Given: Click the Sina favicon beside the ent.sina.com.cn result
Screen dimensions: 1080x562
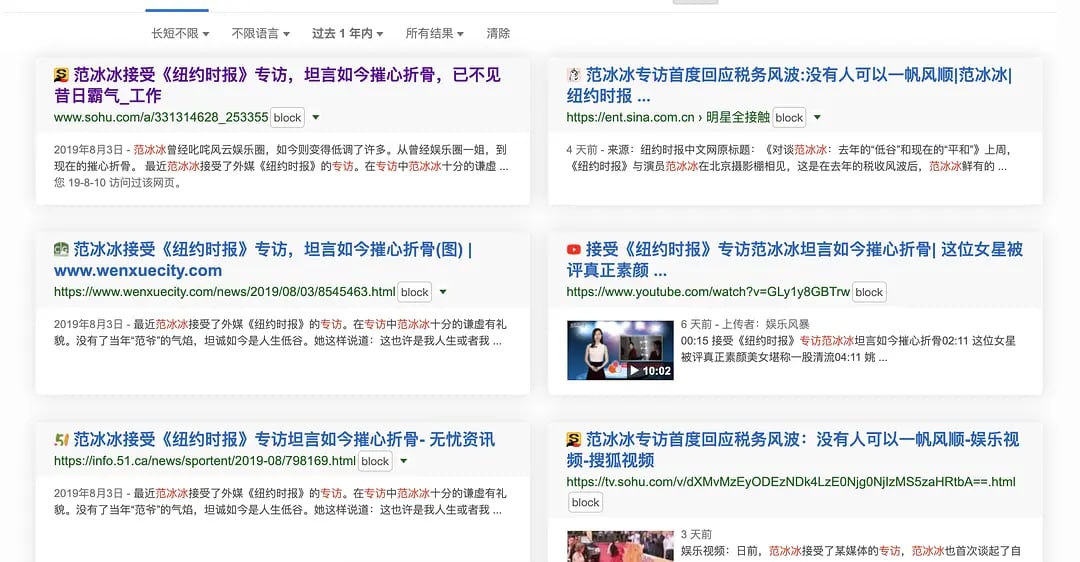Looking at the screenshot, I should pos(574,75).
